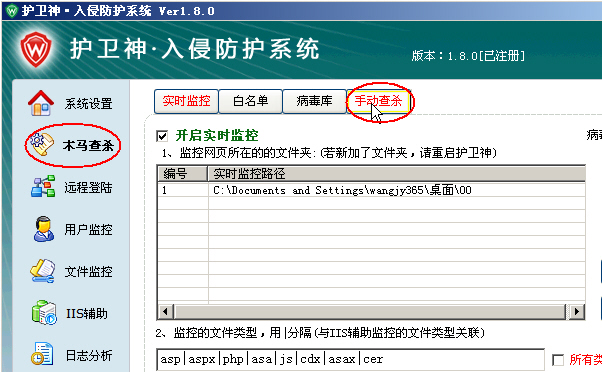Switch to the 白名单 tab

pos(250,101)
